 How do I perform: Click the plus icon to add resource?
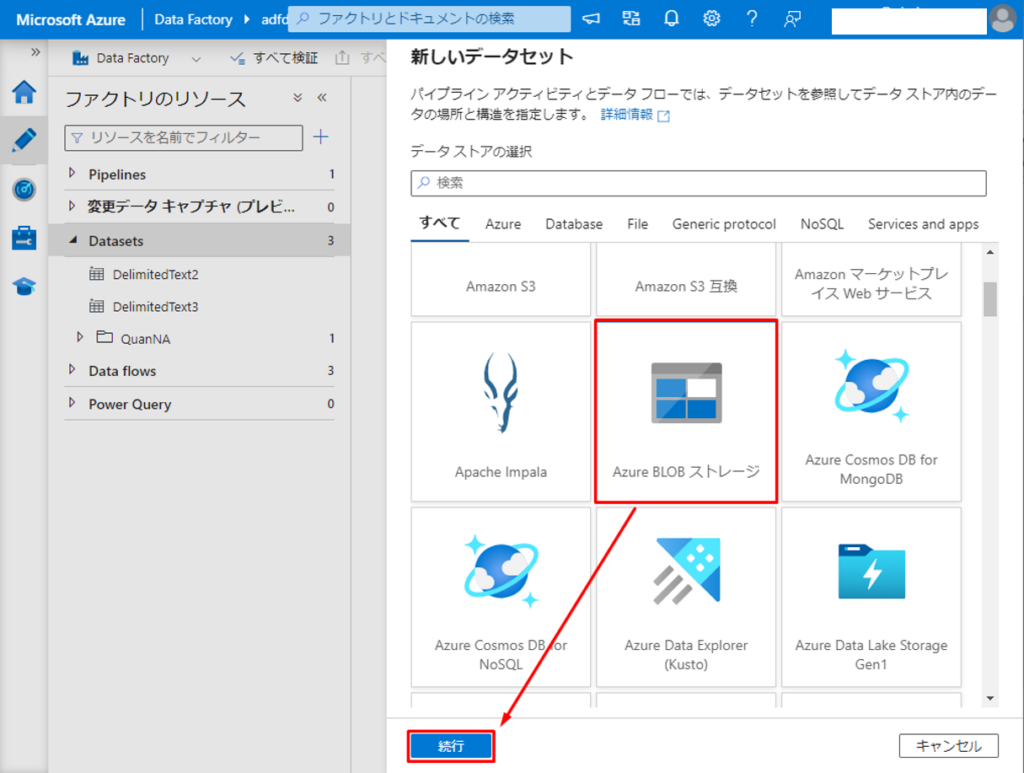pyautogui.click(x=321, y=137)
